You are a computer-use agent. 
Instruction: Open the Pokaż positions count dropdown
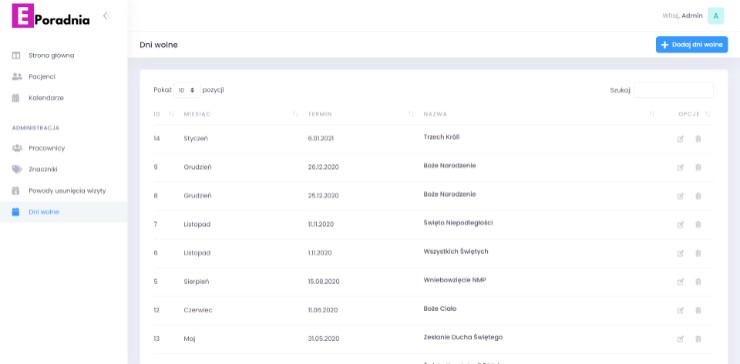pos(187,90)
